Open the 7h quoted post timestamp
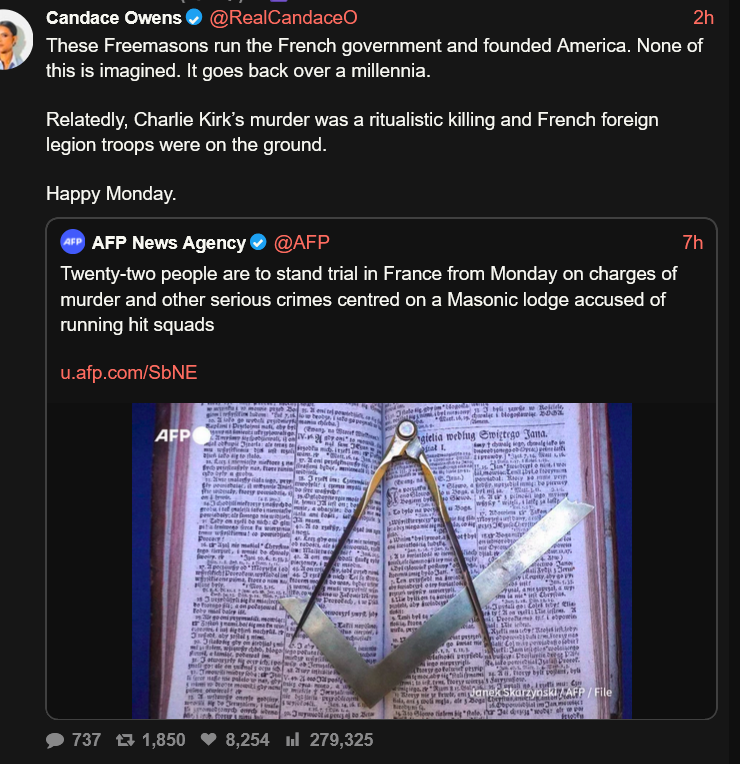 click(692, 242)
